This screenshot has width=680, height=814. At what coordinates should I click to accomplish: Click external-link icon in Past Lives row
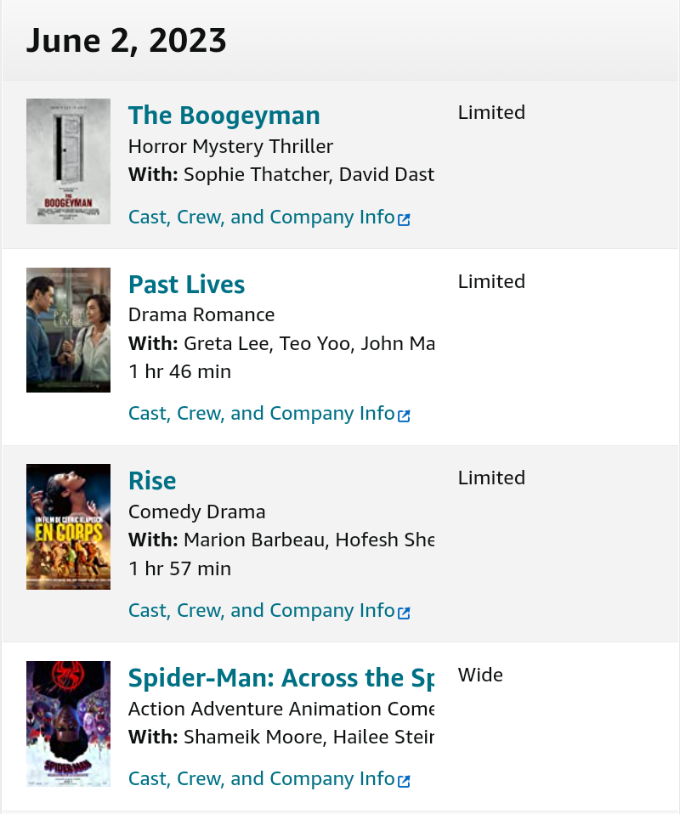coord(404,415)
